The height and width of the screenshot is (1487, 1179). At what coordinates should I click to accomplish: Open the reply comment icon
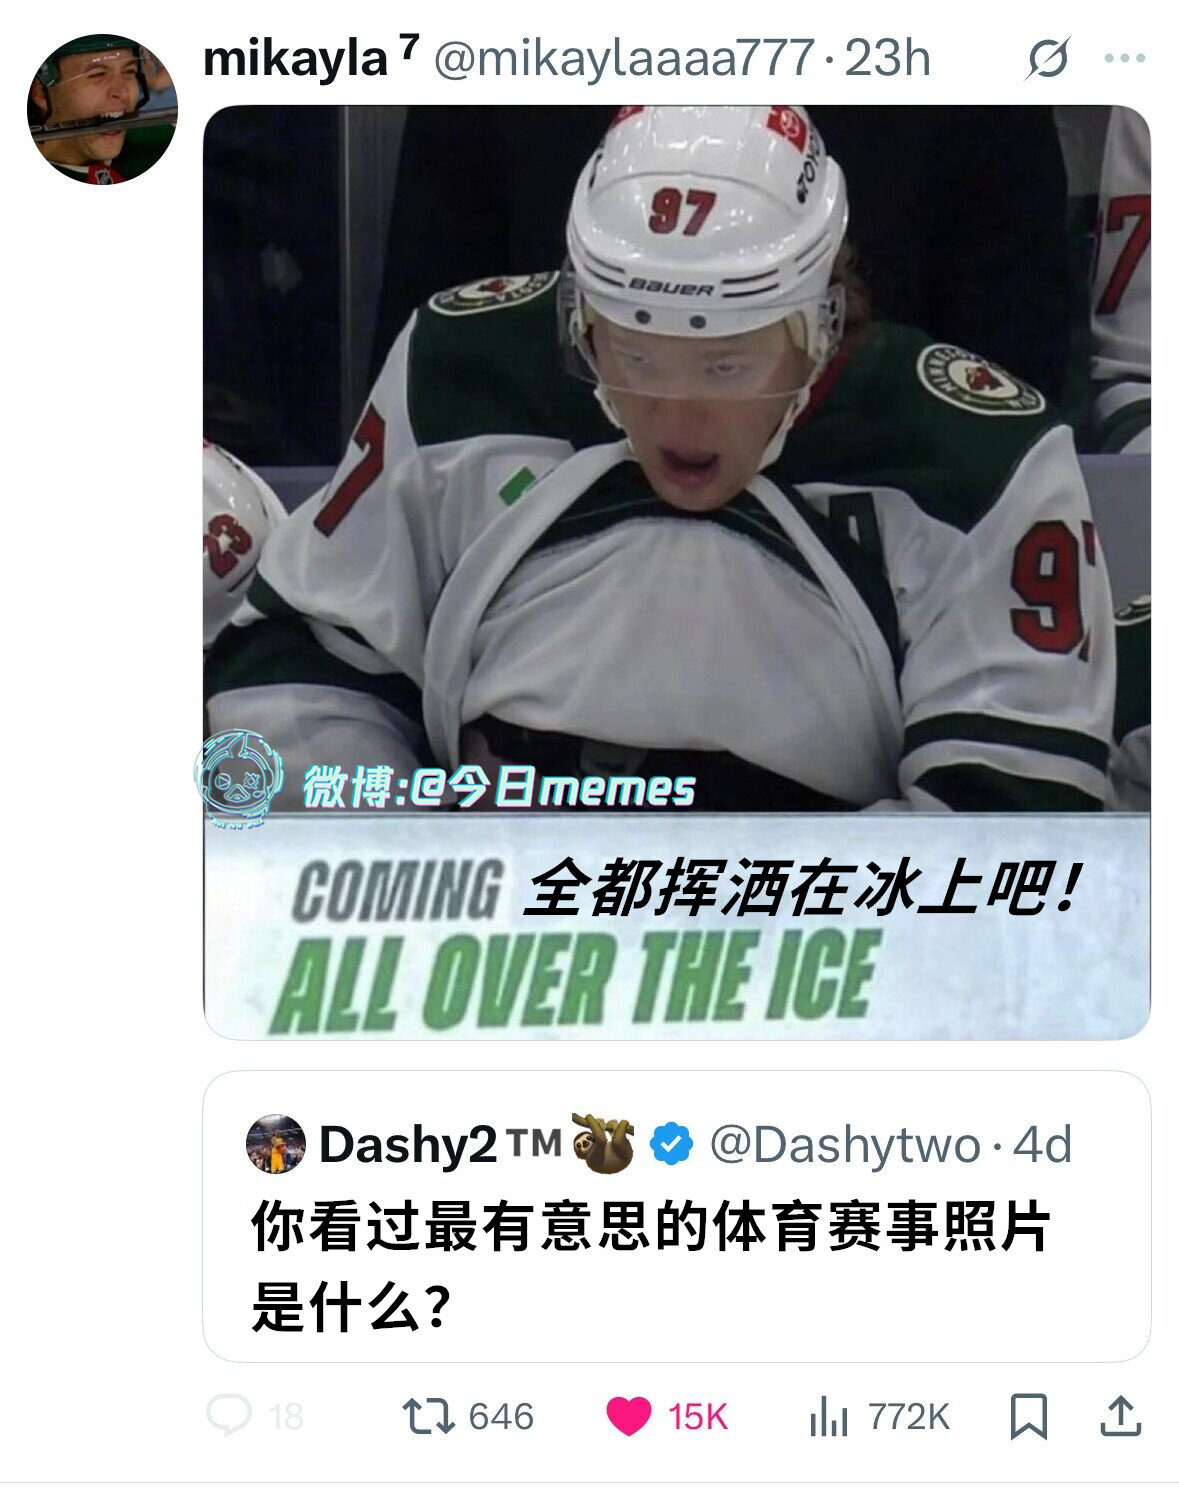coord(228,1416)
